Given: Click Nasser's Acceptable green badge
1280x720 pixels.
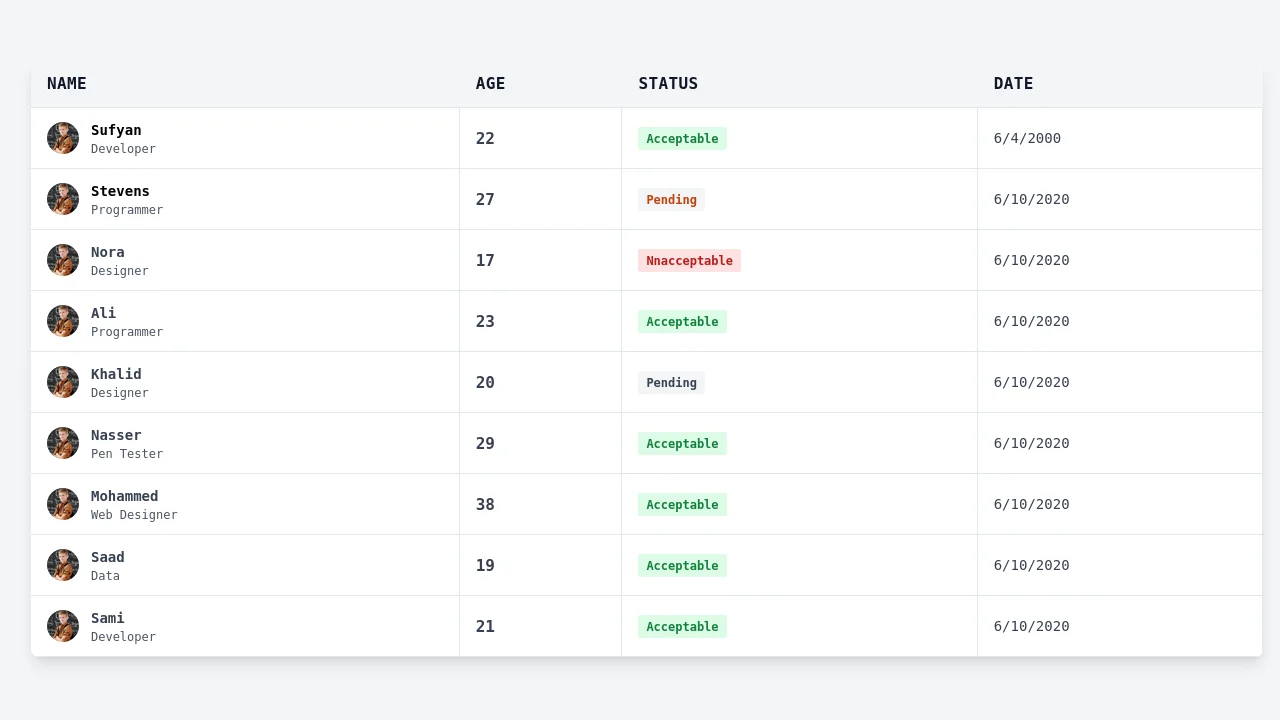Looking at the screenshot, I should 682,443.
